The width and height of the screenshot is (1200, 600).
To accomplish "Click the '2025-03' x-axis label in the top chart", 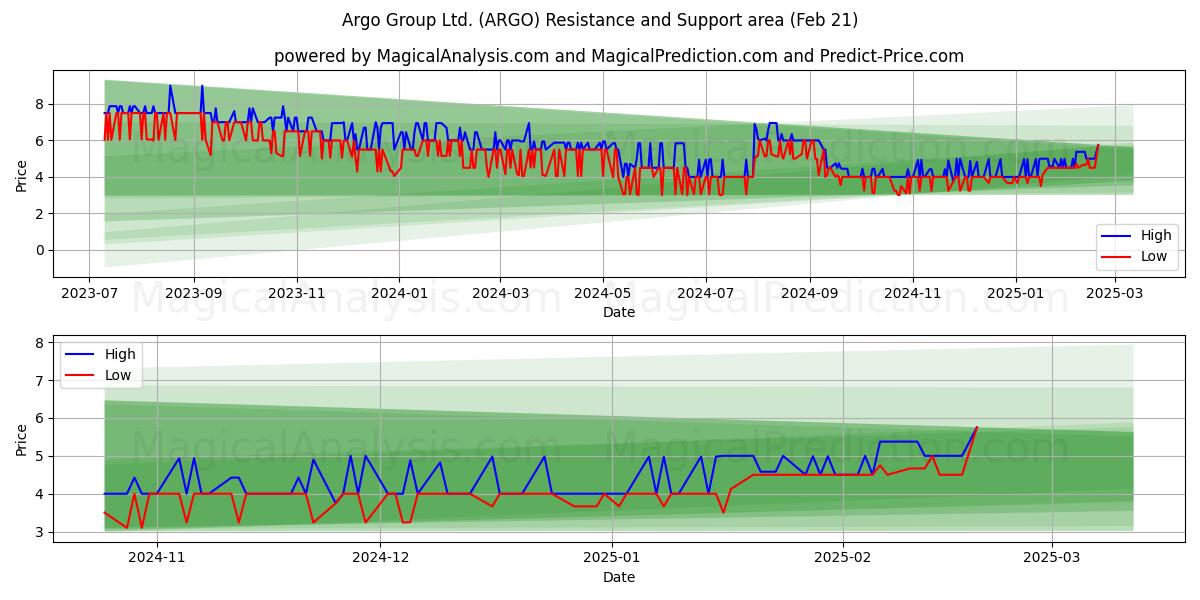I will coord(1115,294).
